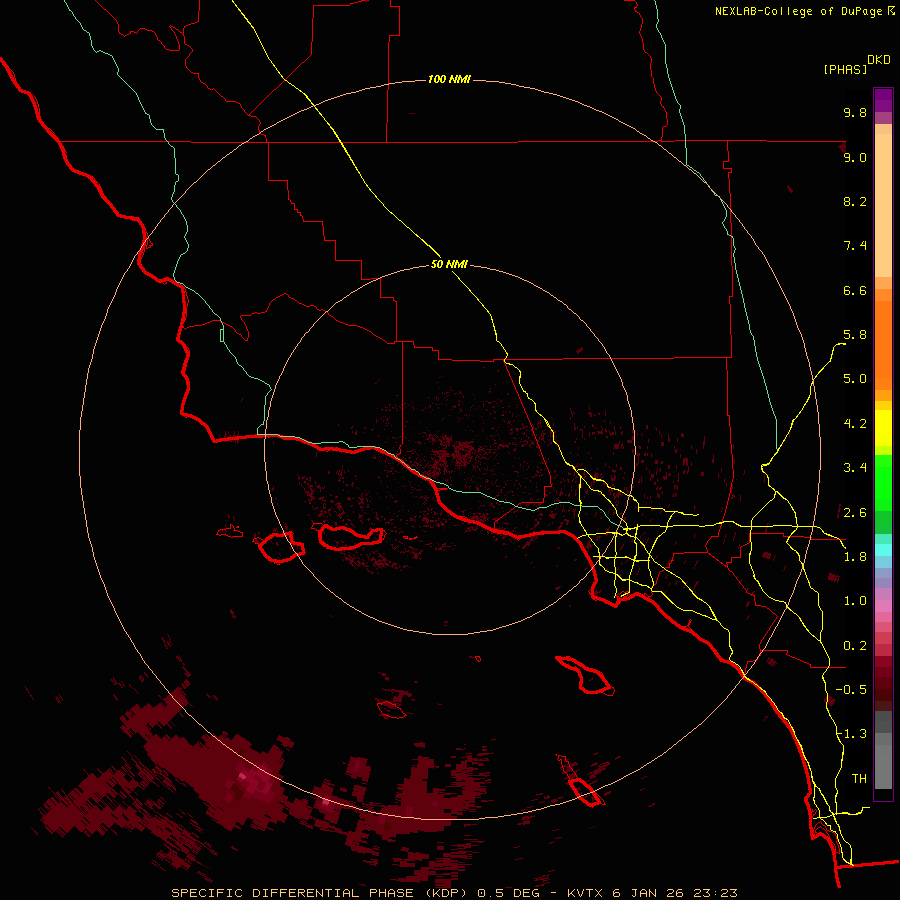
Task: Click the "DKD" label above the color bar
Action: tap(879, 60)
